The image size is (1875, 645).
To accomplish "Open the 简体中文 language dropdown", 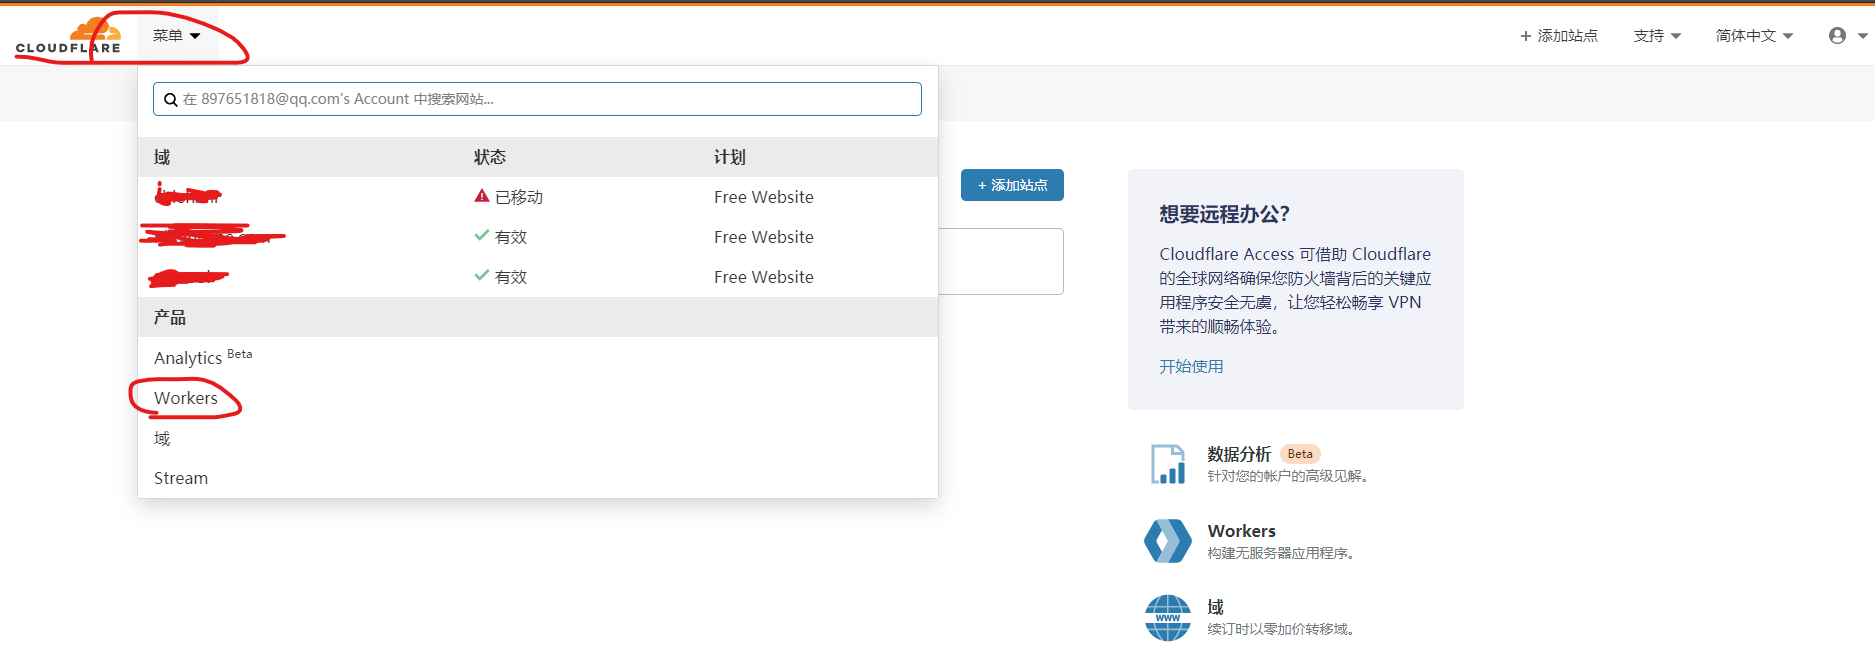I will point(1754,36).
